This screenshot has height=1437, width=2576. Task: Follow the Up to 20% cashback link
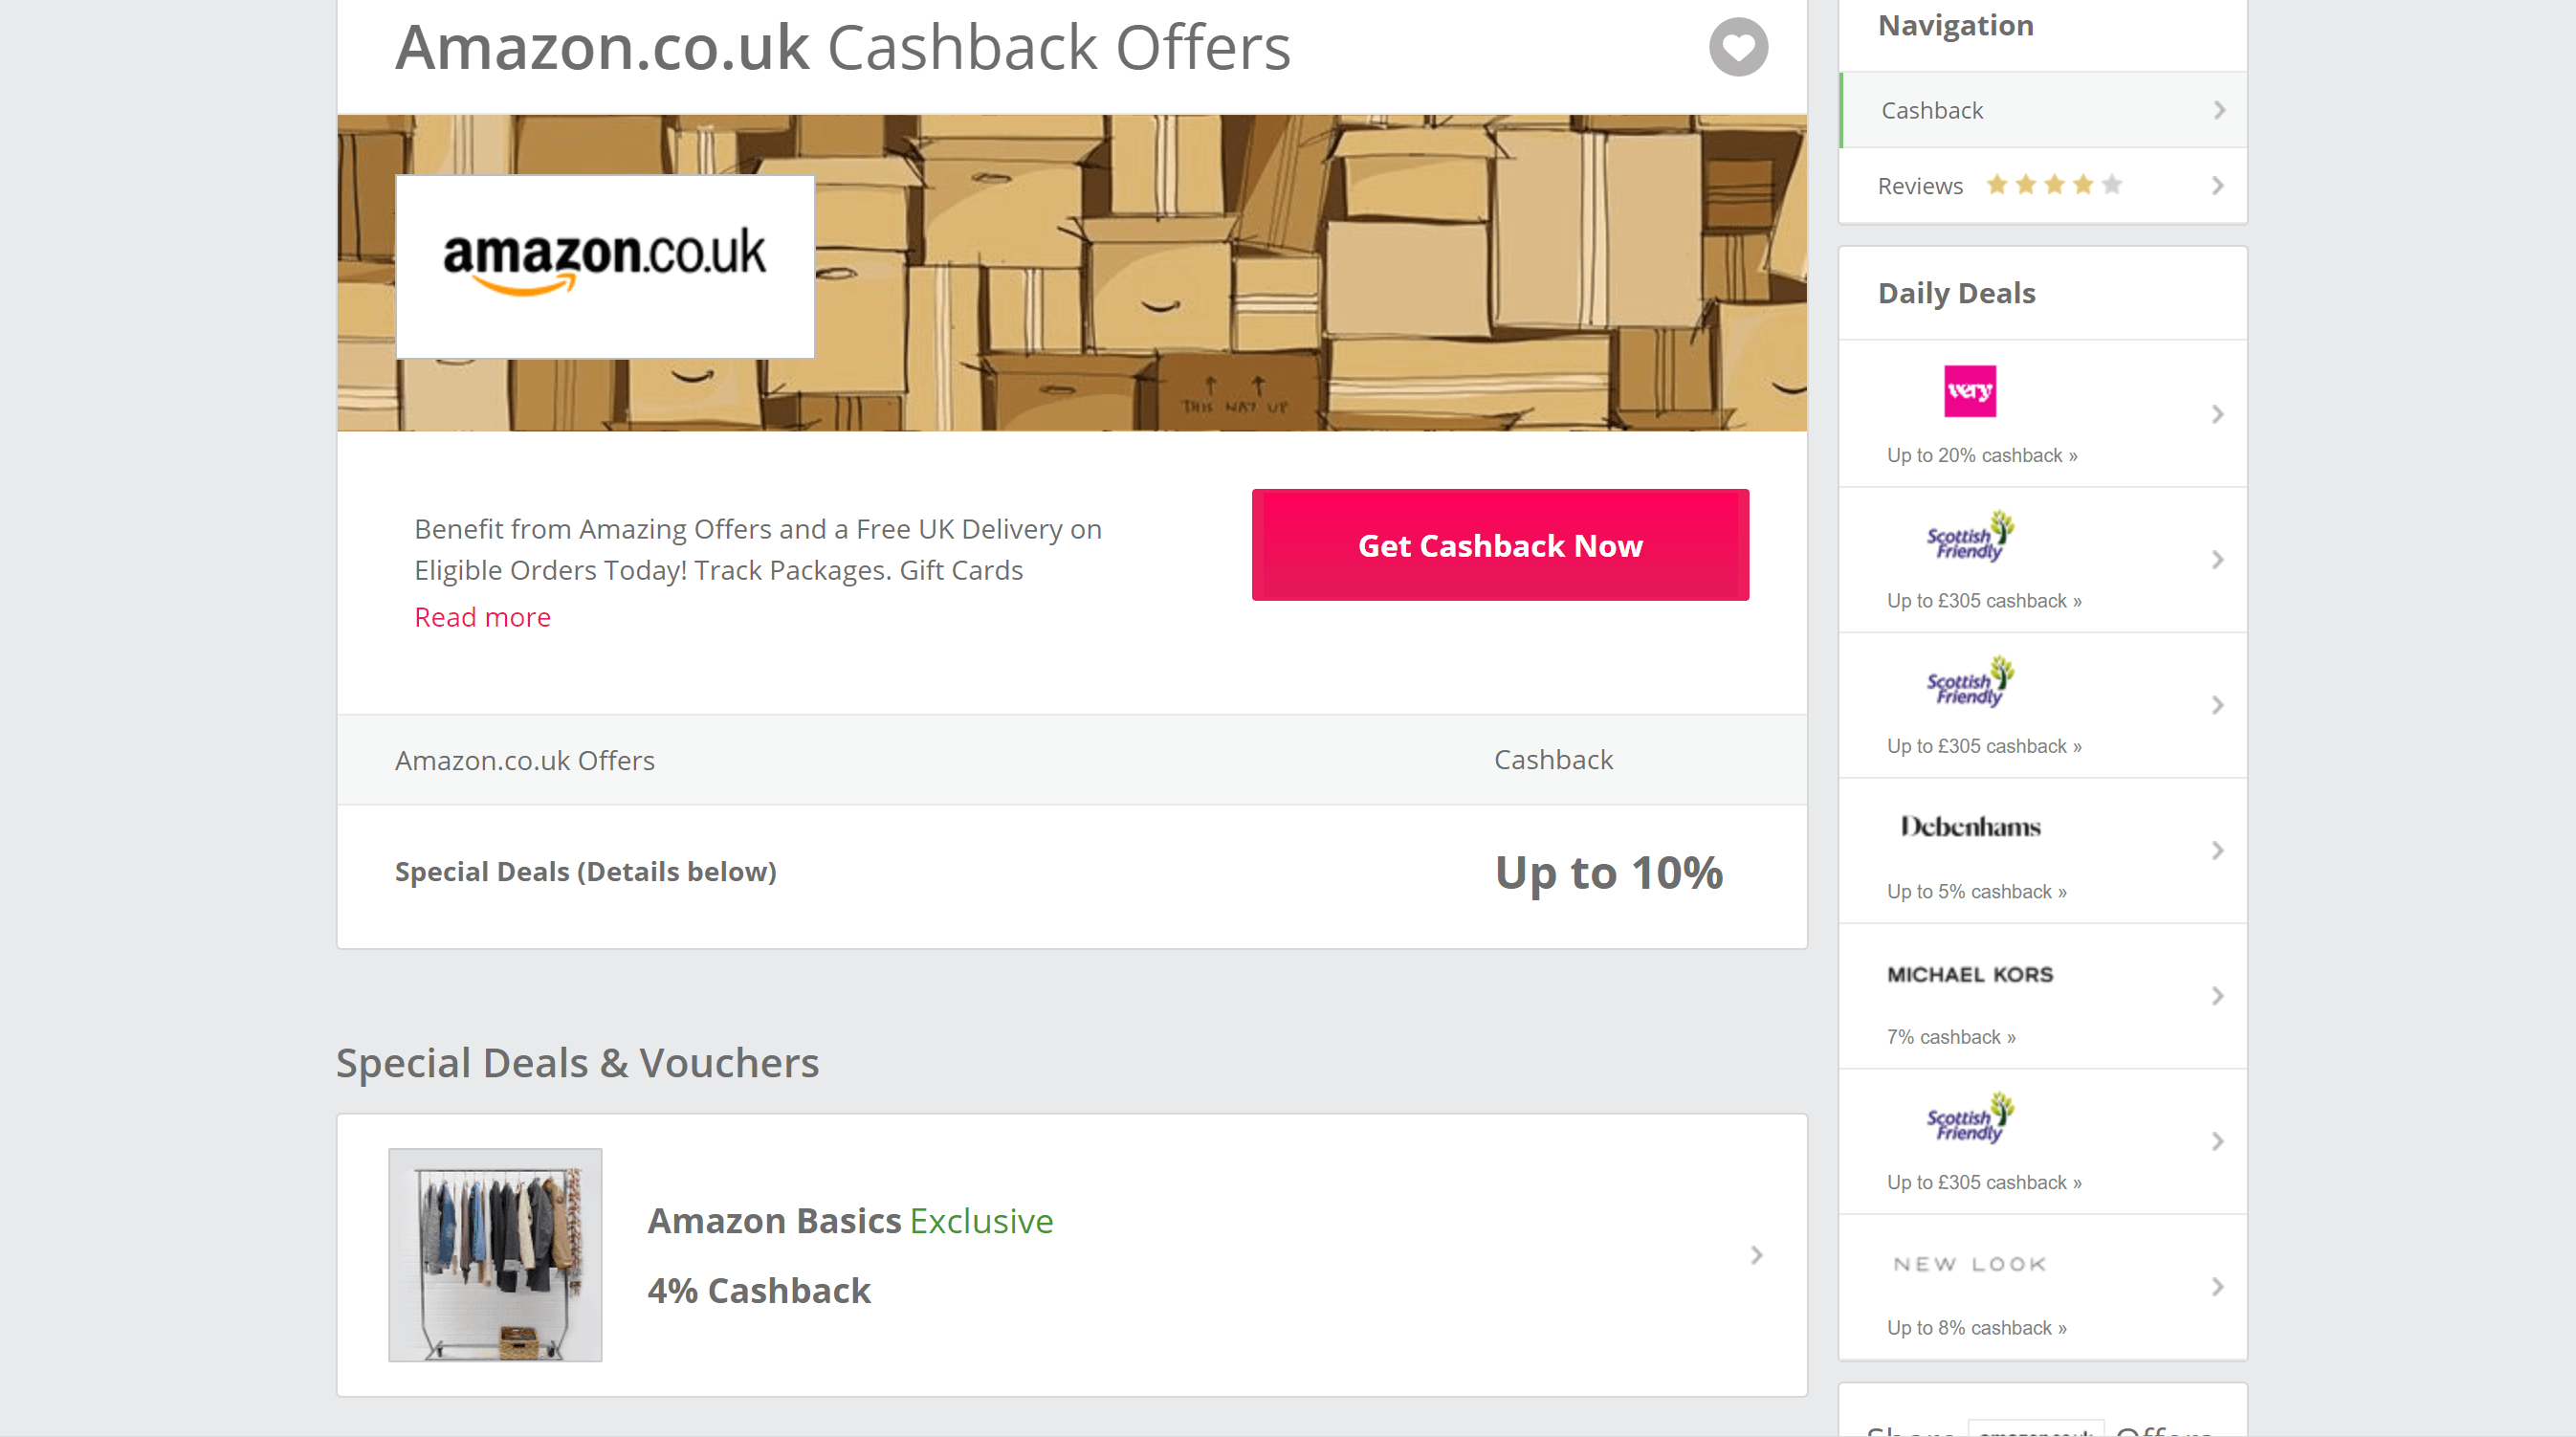pyautogui.click(x=1981, y=455)
